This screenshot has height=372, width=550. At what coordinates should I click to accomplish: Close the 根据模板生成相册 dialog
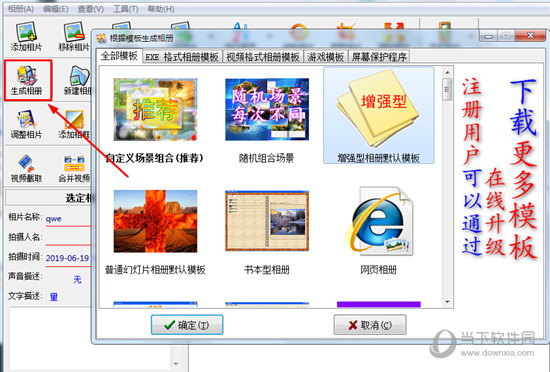pos(531,35)
